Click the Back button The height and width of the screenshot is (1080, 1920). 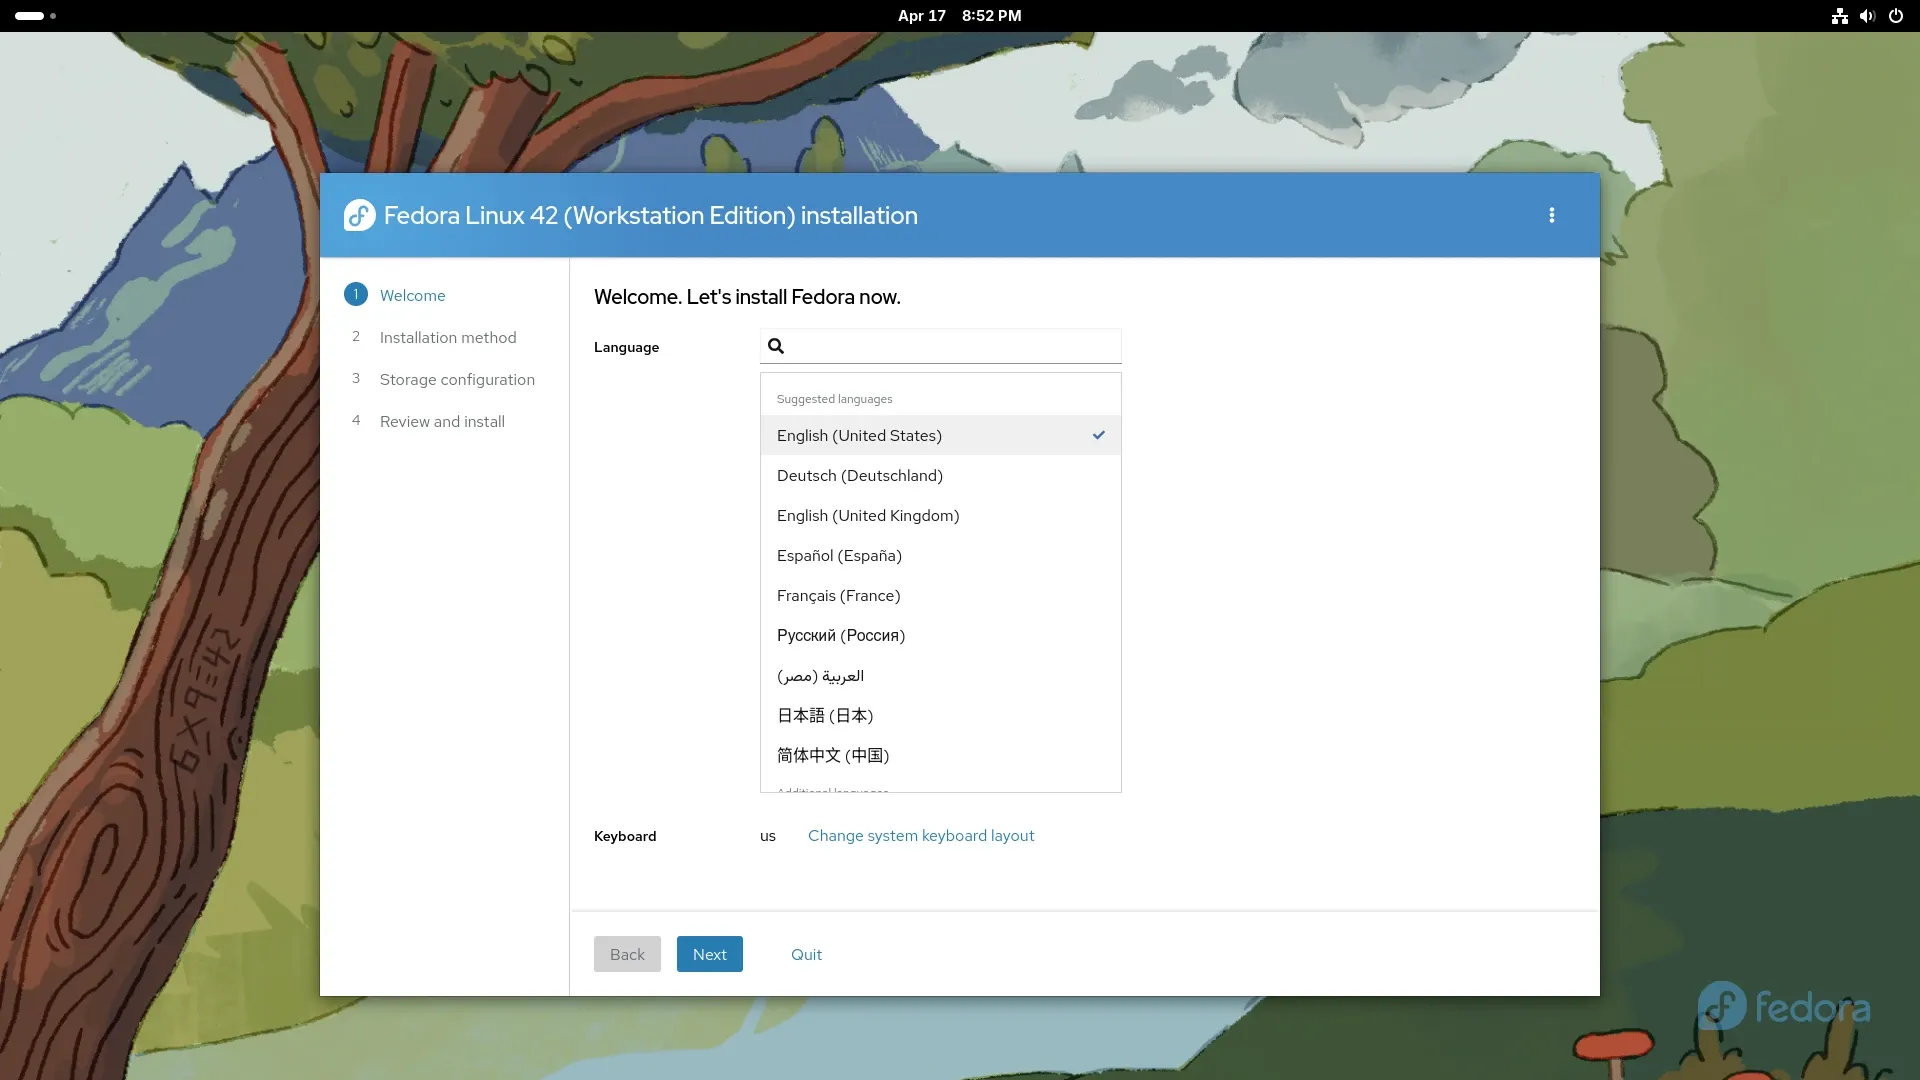coord(627,954)
